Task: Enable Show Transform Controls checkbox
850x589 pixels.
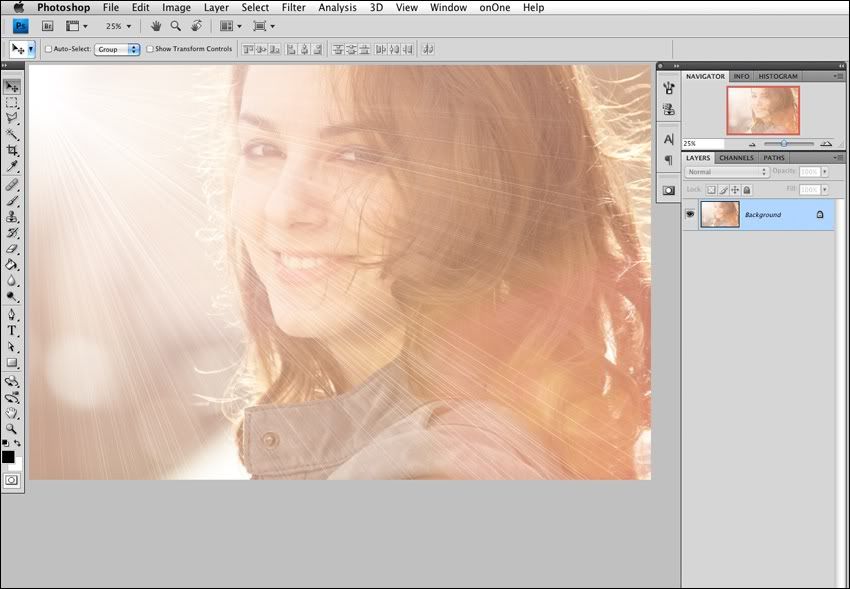Action: click(150, 49)
